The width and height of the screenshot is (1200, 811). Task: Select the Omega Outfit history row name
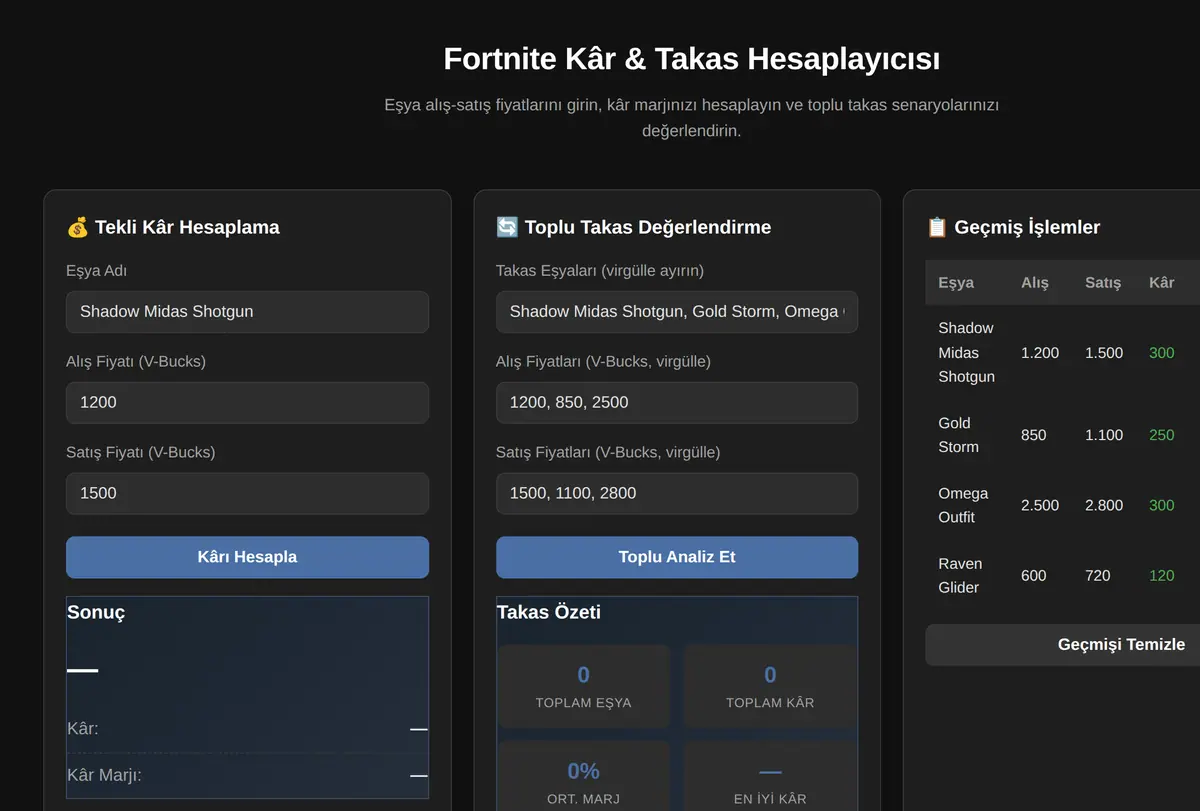963,505
